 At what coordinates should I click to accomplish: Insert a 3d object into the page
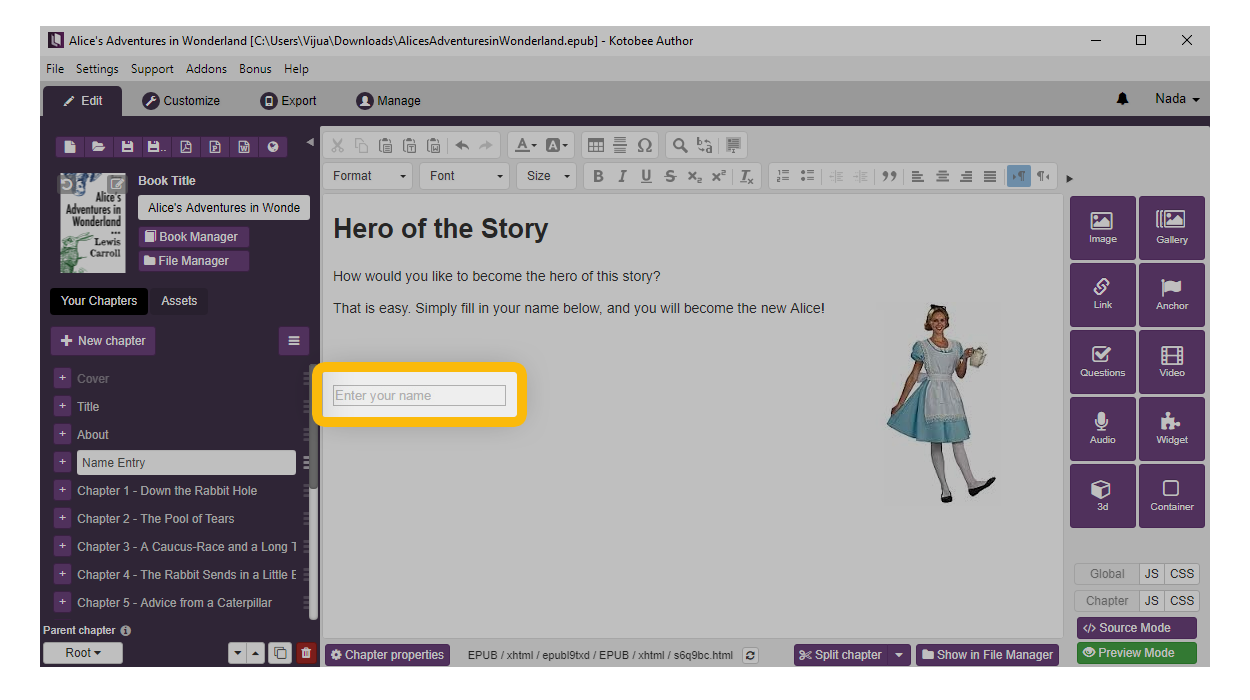click(1102, 495)
